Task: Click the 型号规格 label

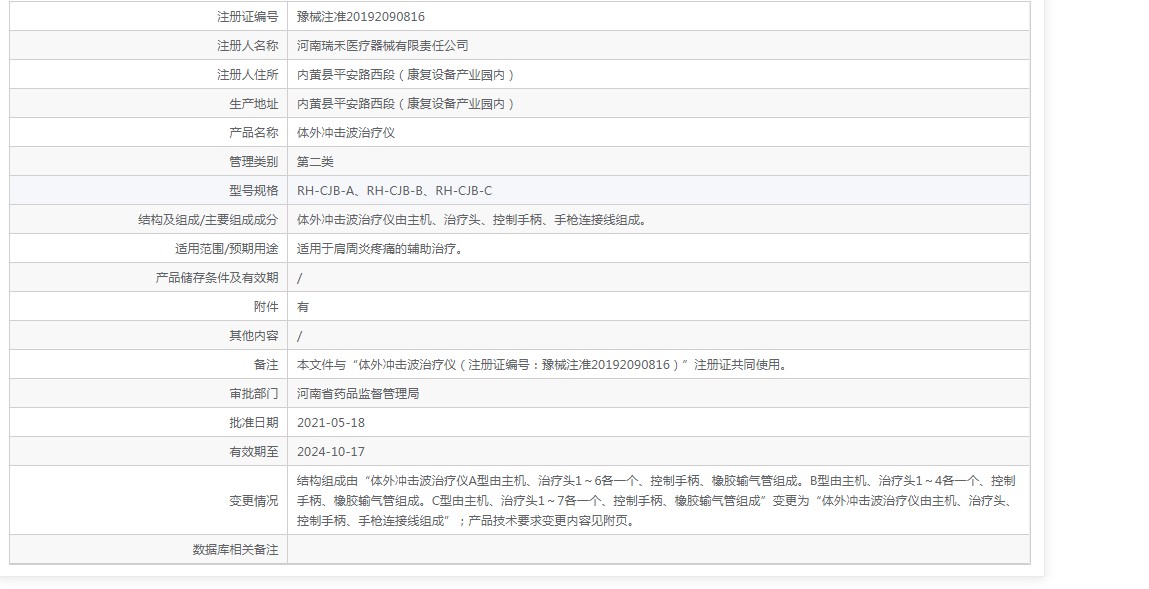Action: pyautogui.click(x=254, y=190)
